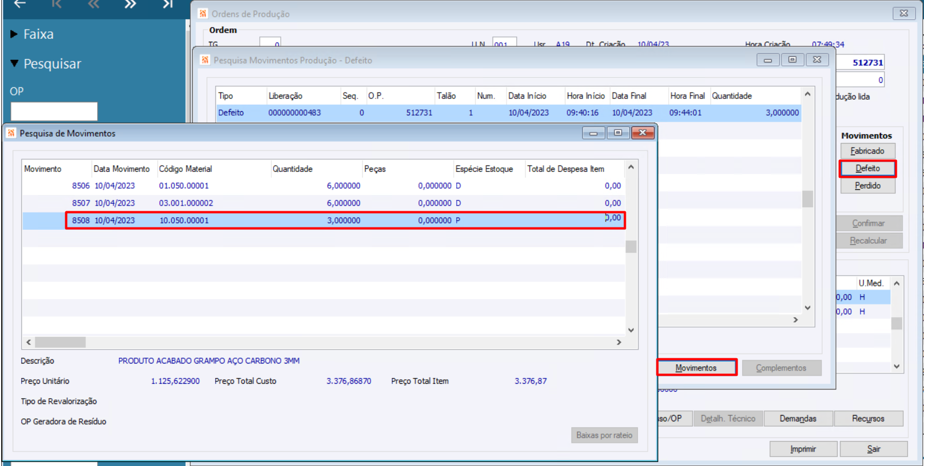Jump to last record navigation icon
Screen dimensions: 925x469
tap(167, 4)
